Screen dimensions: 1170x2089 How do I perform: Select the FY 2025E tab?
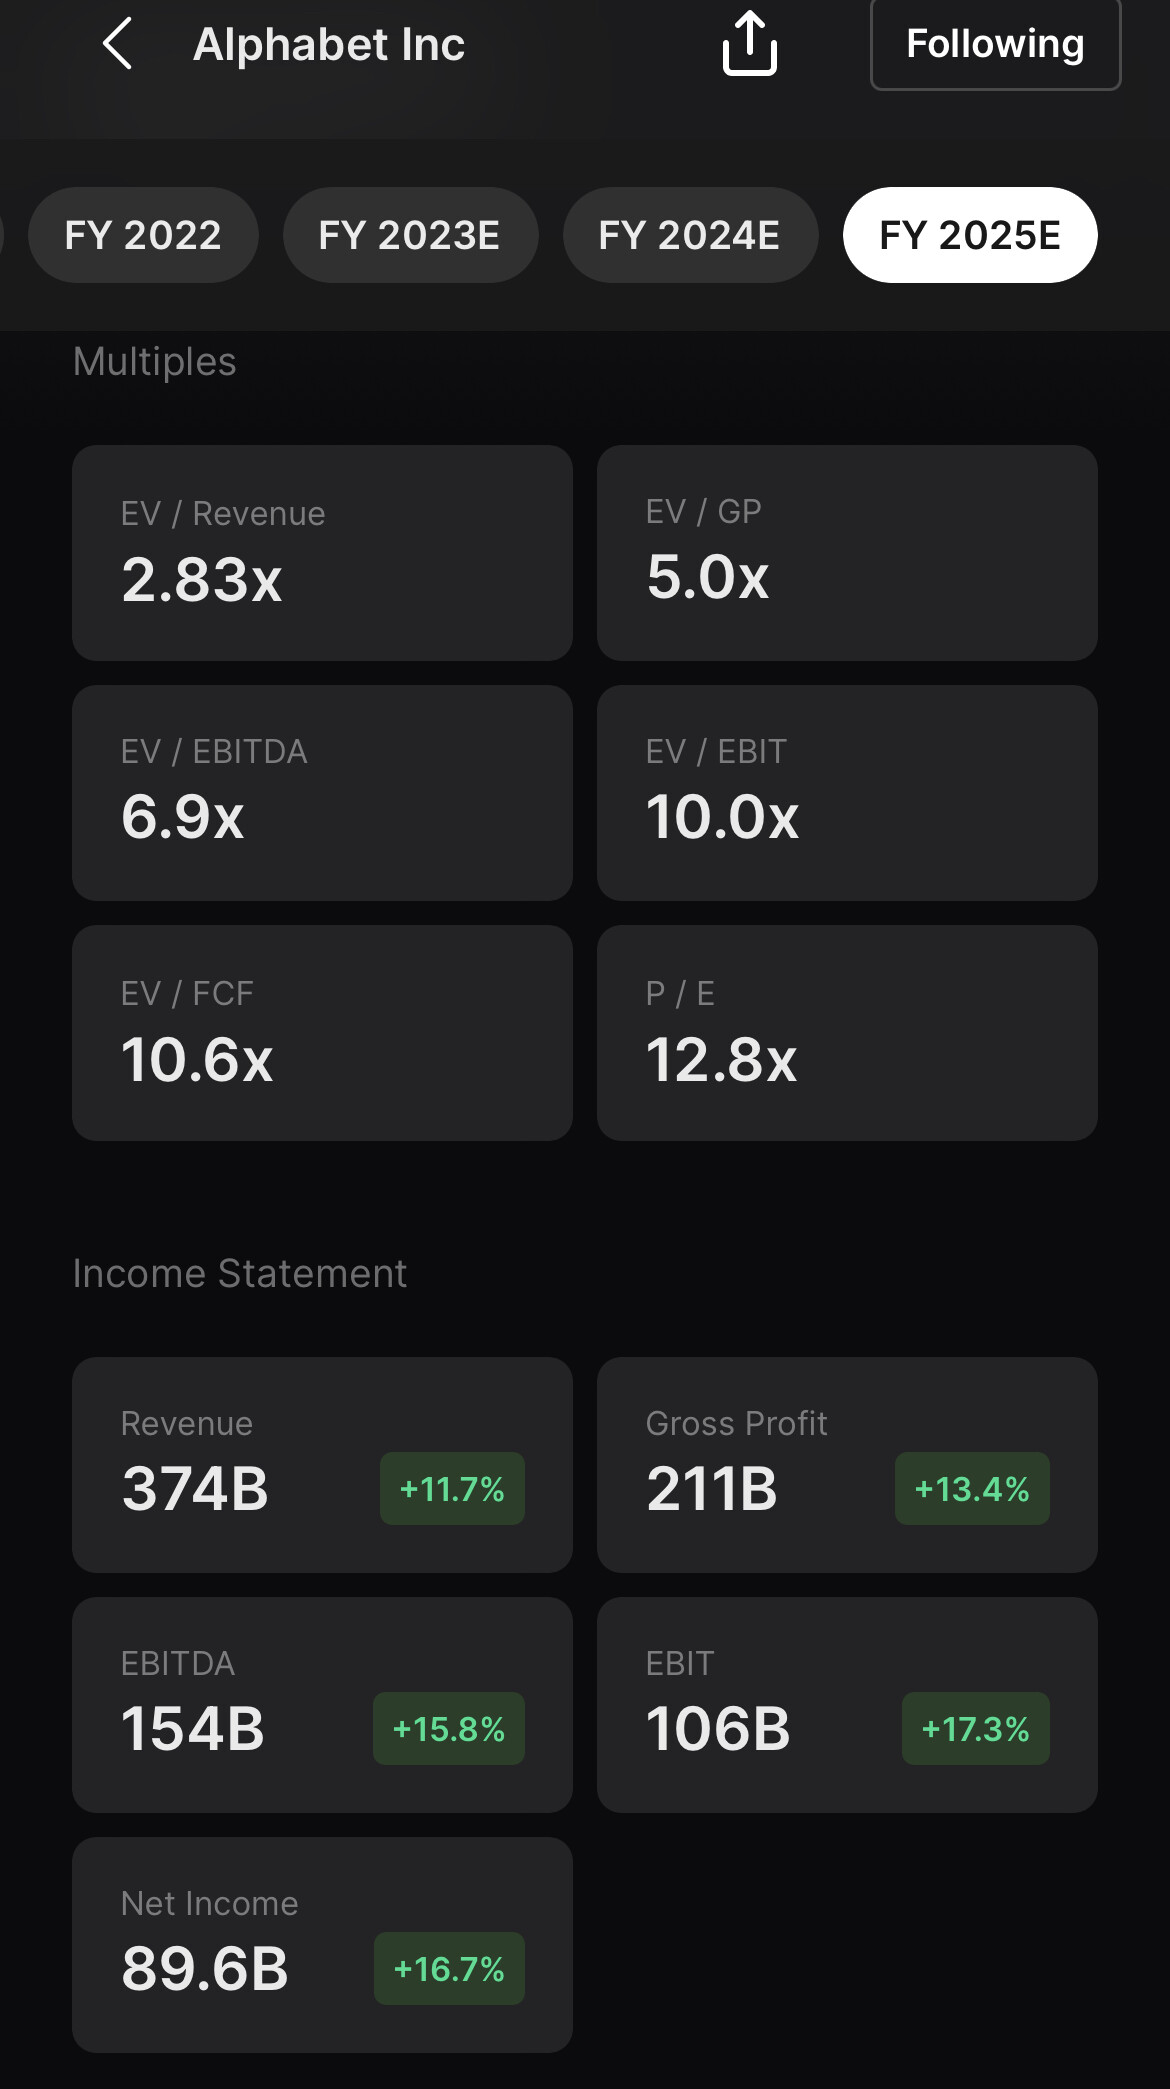[x=970, y=235]
